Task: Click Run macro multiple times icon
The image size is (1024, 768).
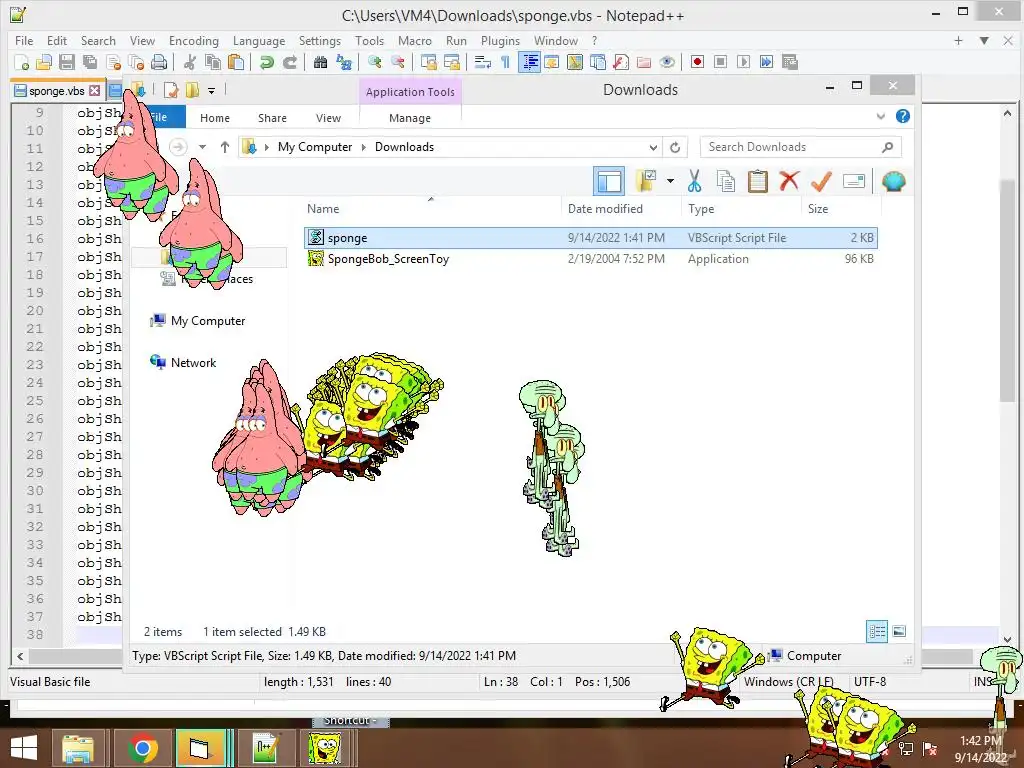Action: [766, 62]
